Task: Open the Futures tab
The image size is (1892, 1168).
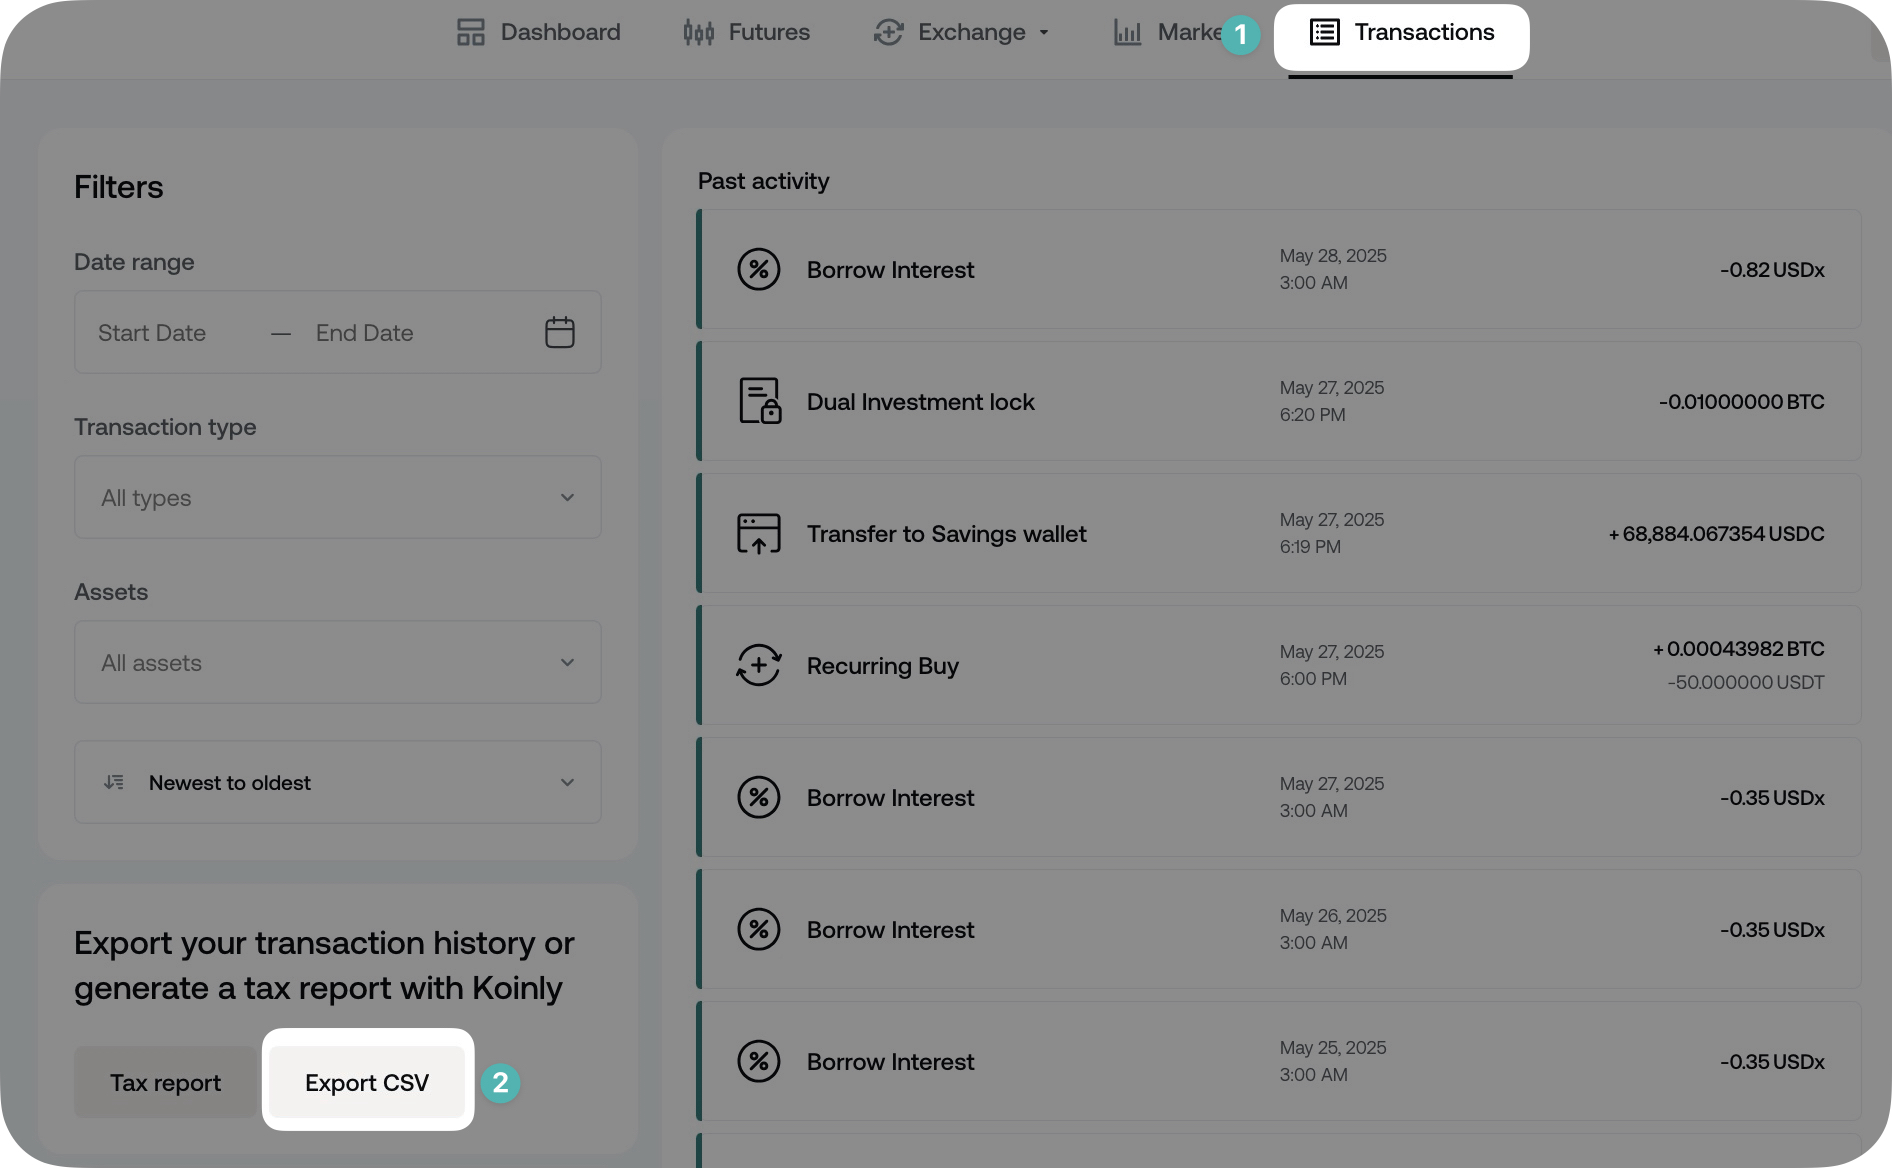Action: coord(746,33)
